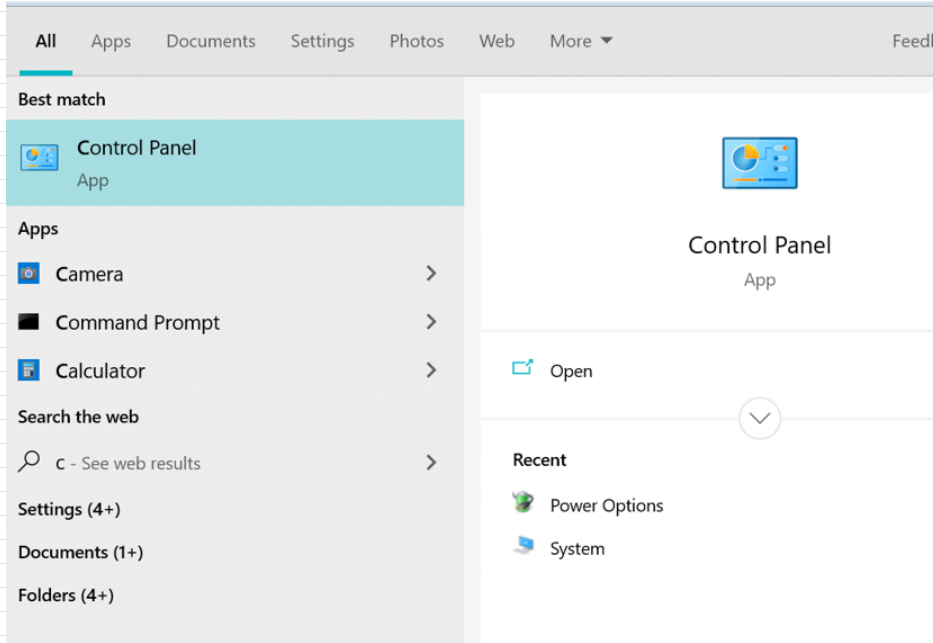Expand the Camera result arrow
This screenshot has height=643, width=933.
click(x=431, y=273)
